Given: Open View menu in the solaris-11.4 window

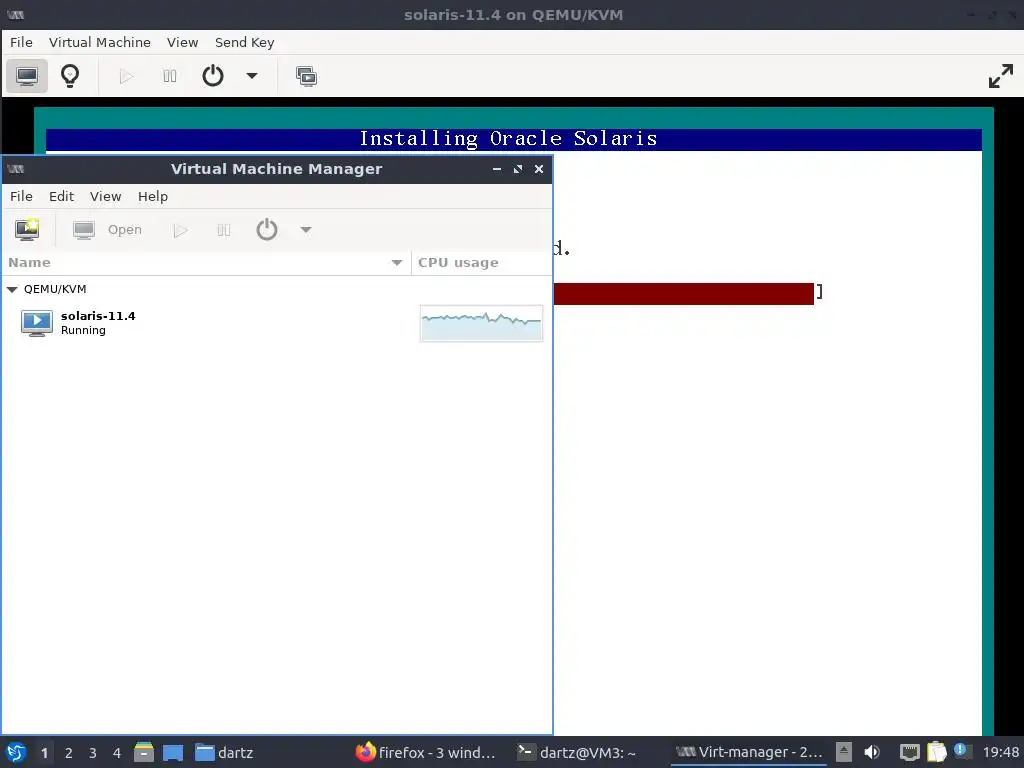Looking at the screenshot, I should click(182, 42).
